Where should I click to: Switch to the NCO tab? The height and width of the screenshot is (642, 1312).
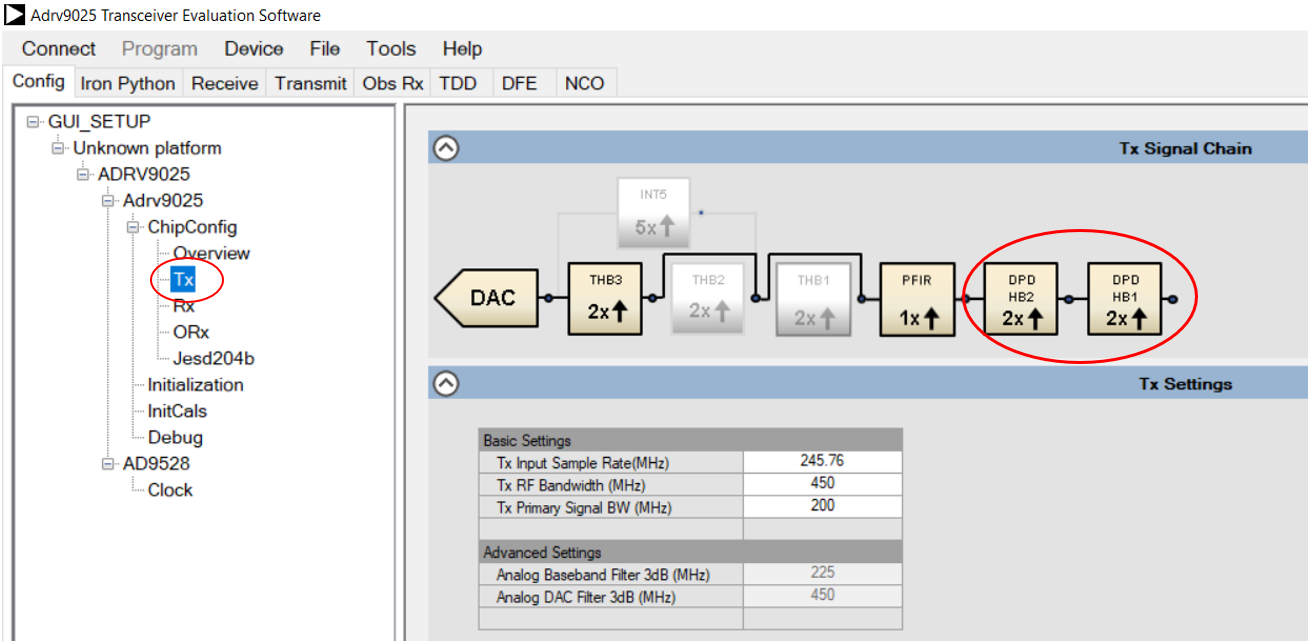coord(585,84)
